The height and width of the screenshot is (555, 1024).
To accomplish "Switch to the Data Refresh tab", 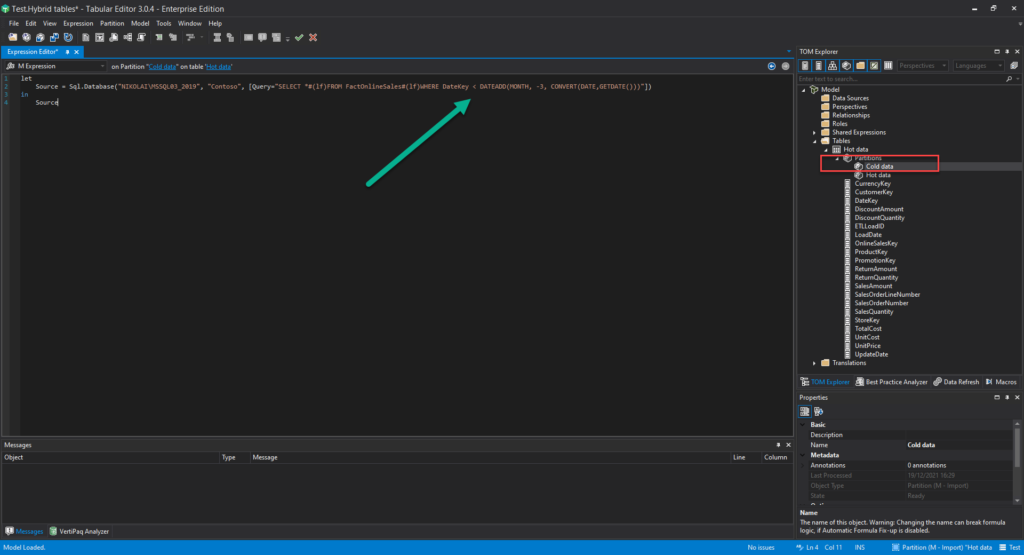I will tap(956, 382).
